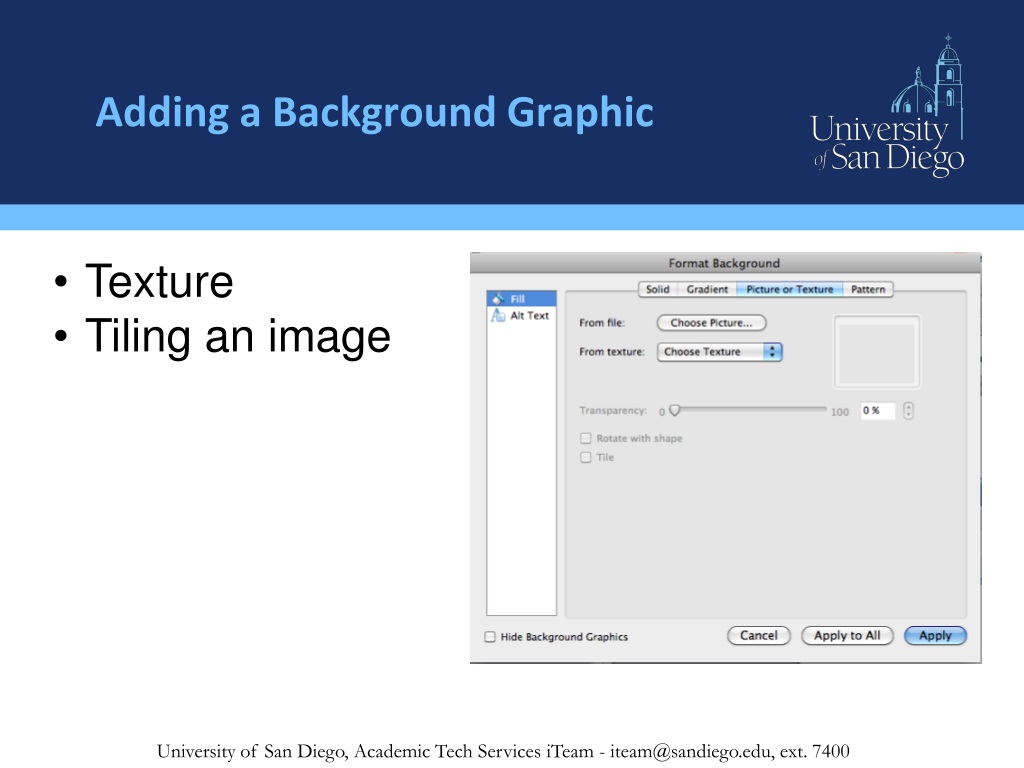This screenshot has width=1024, height=768.
Task: Click the Apply to All button
Action: click(x=847, y=636)
